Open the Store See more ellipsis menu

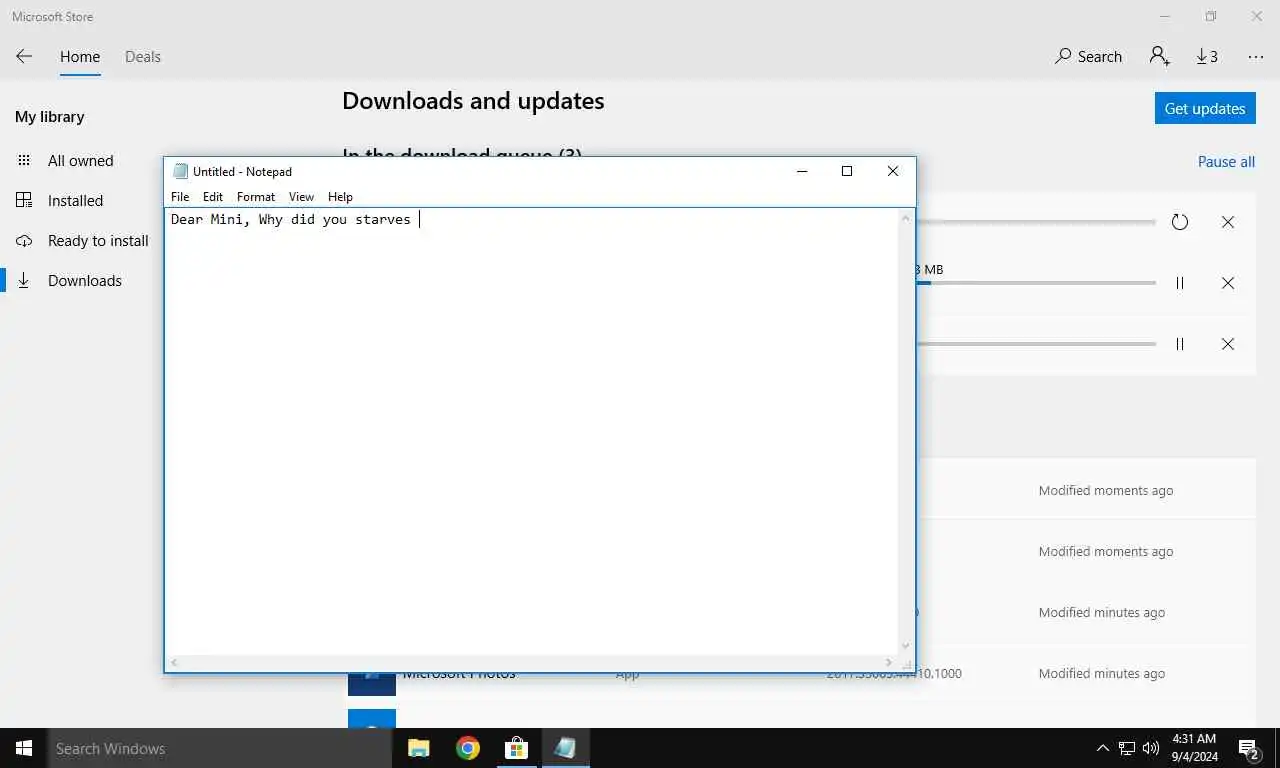1256,57
